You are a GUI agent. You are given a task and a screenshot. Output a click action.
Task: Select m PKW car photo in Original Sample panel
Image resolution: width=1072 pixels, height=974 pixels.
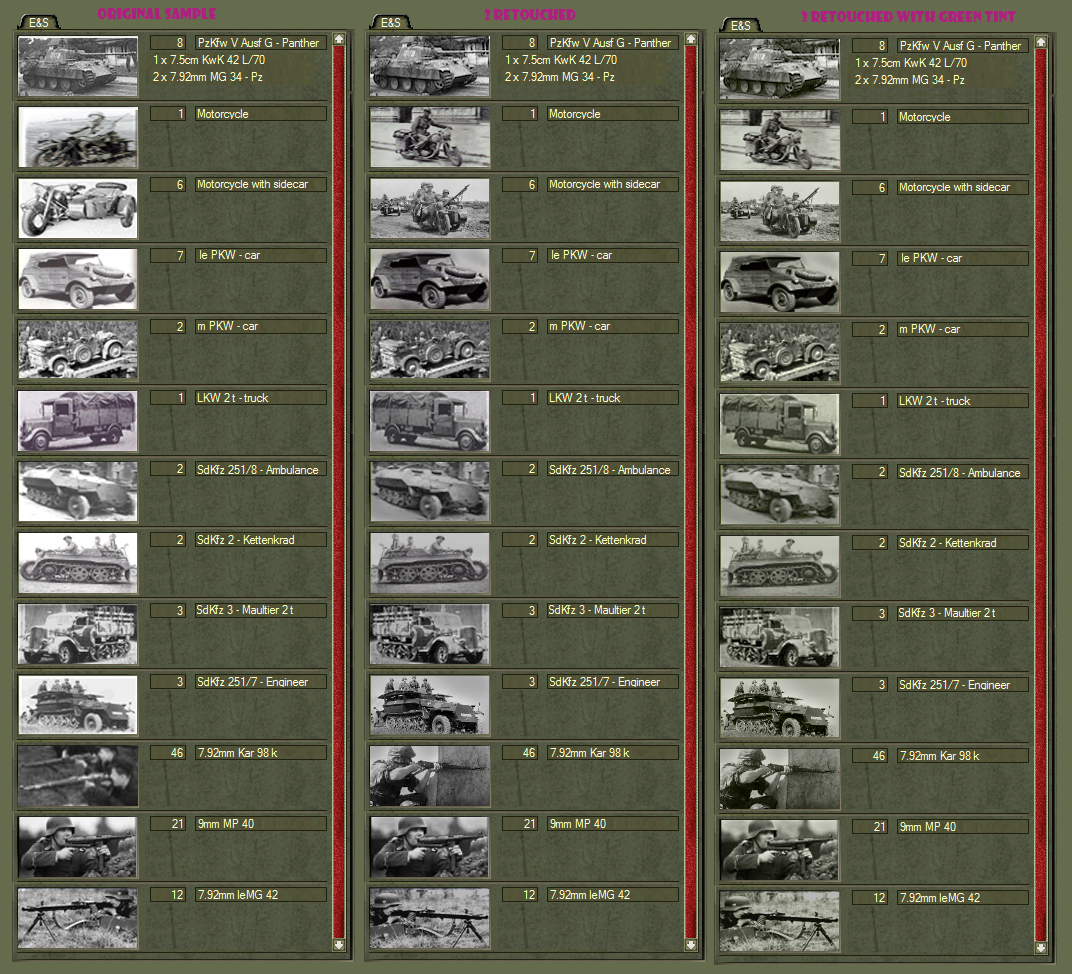click(x=78, y=350)
